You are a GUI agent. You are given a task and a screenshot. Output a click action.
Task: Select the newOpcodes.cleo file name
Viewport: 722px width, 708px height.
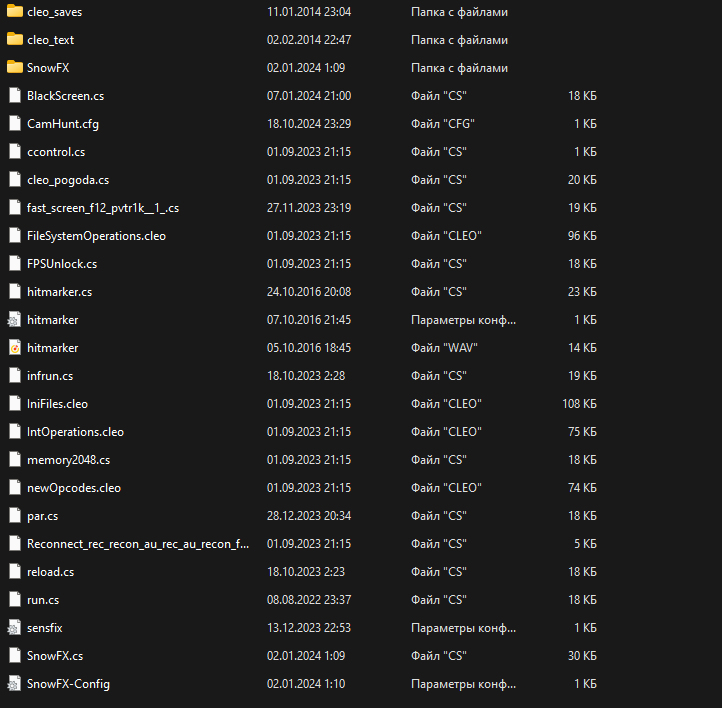point(73,488)
